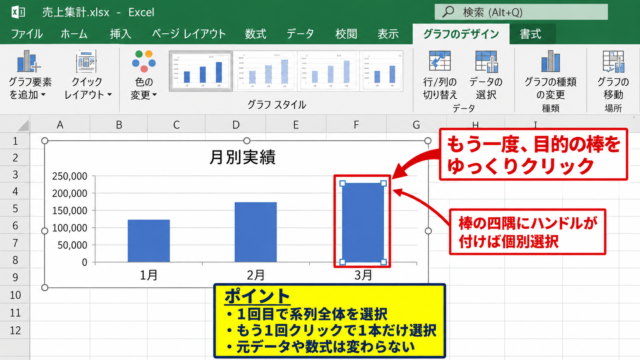Select column F header
The height and width of the screenshot is (360, 640).
pyautogui.click(x=356, y=124)
